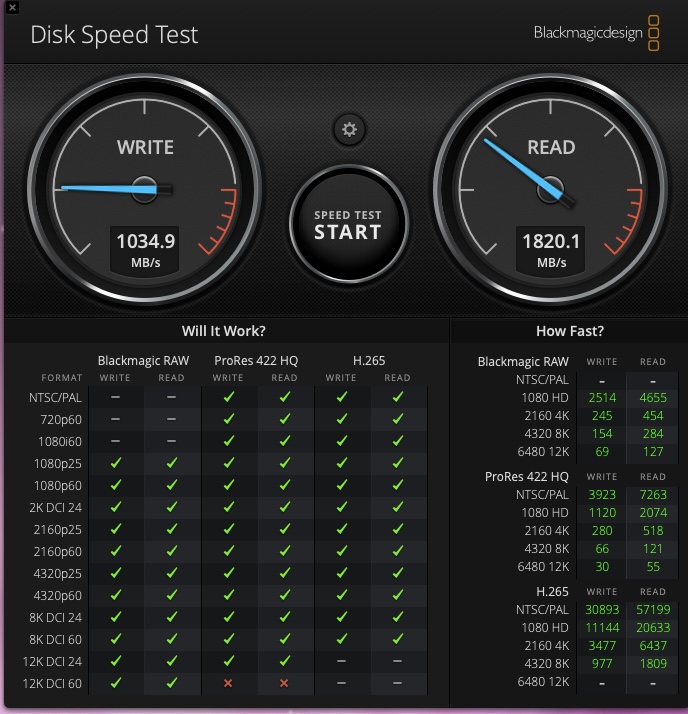The width and height of the screenshot is (688, 714).
Task: Click the 8K DCI 60 format row label
Action: [x=56, y=640]
